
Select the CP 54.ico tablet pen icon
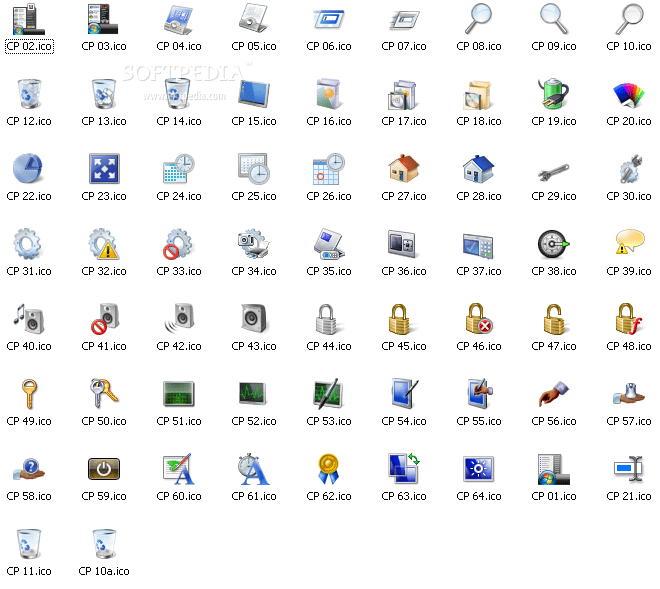coord(405,393)
